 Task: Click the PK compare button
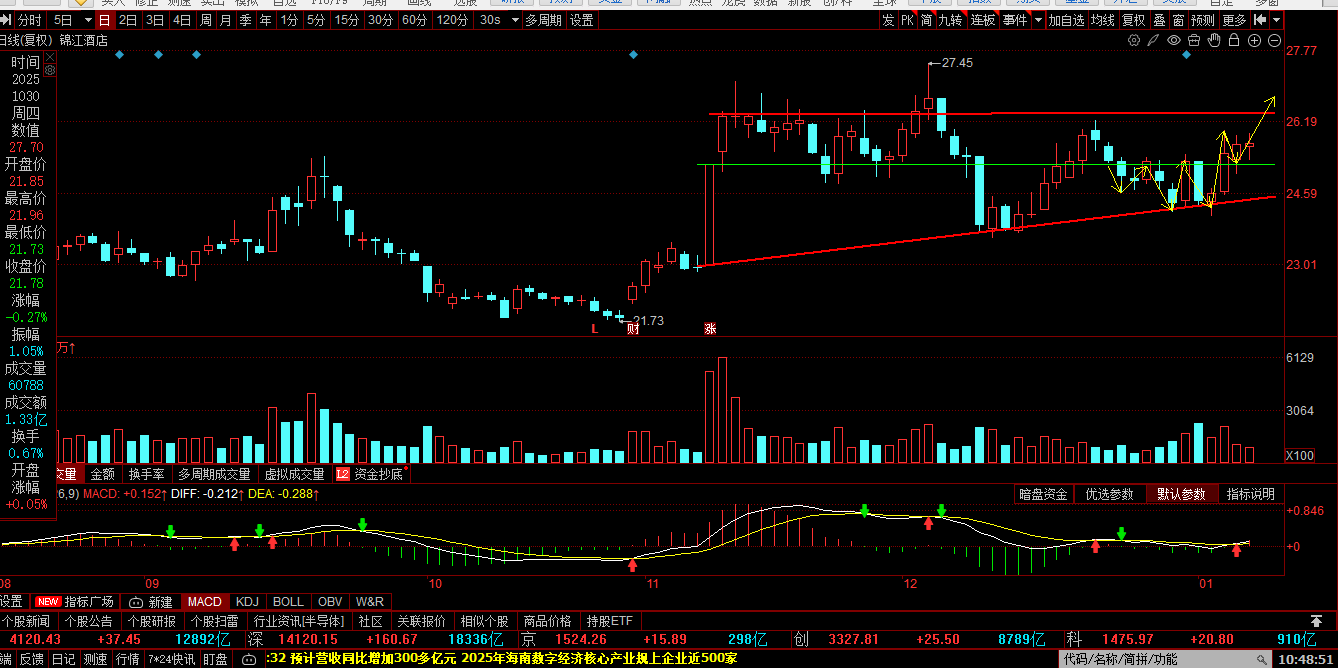907,20
